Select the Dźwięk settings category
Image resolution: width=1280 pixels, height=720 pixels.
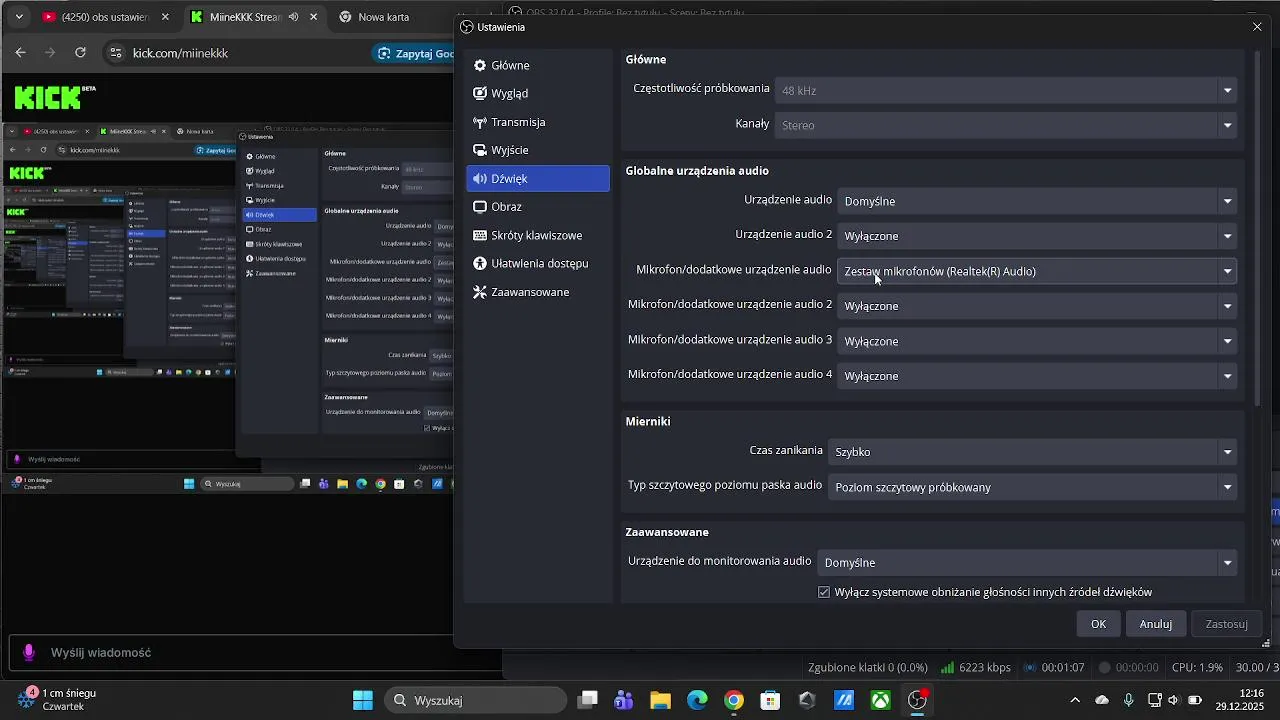(538, 178)
